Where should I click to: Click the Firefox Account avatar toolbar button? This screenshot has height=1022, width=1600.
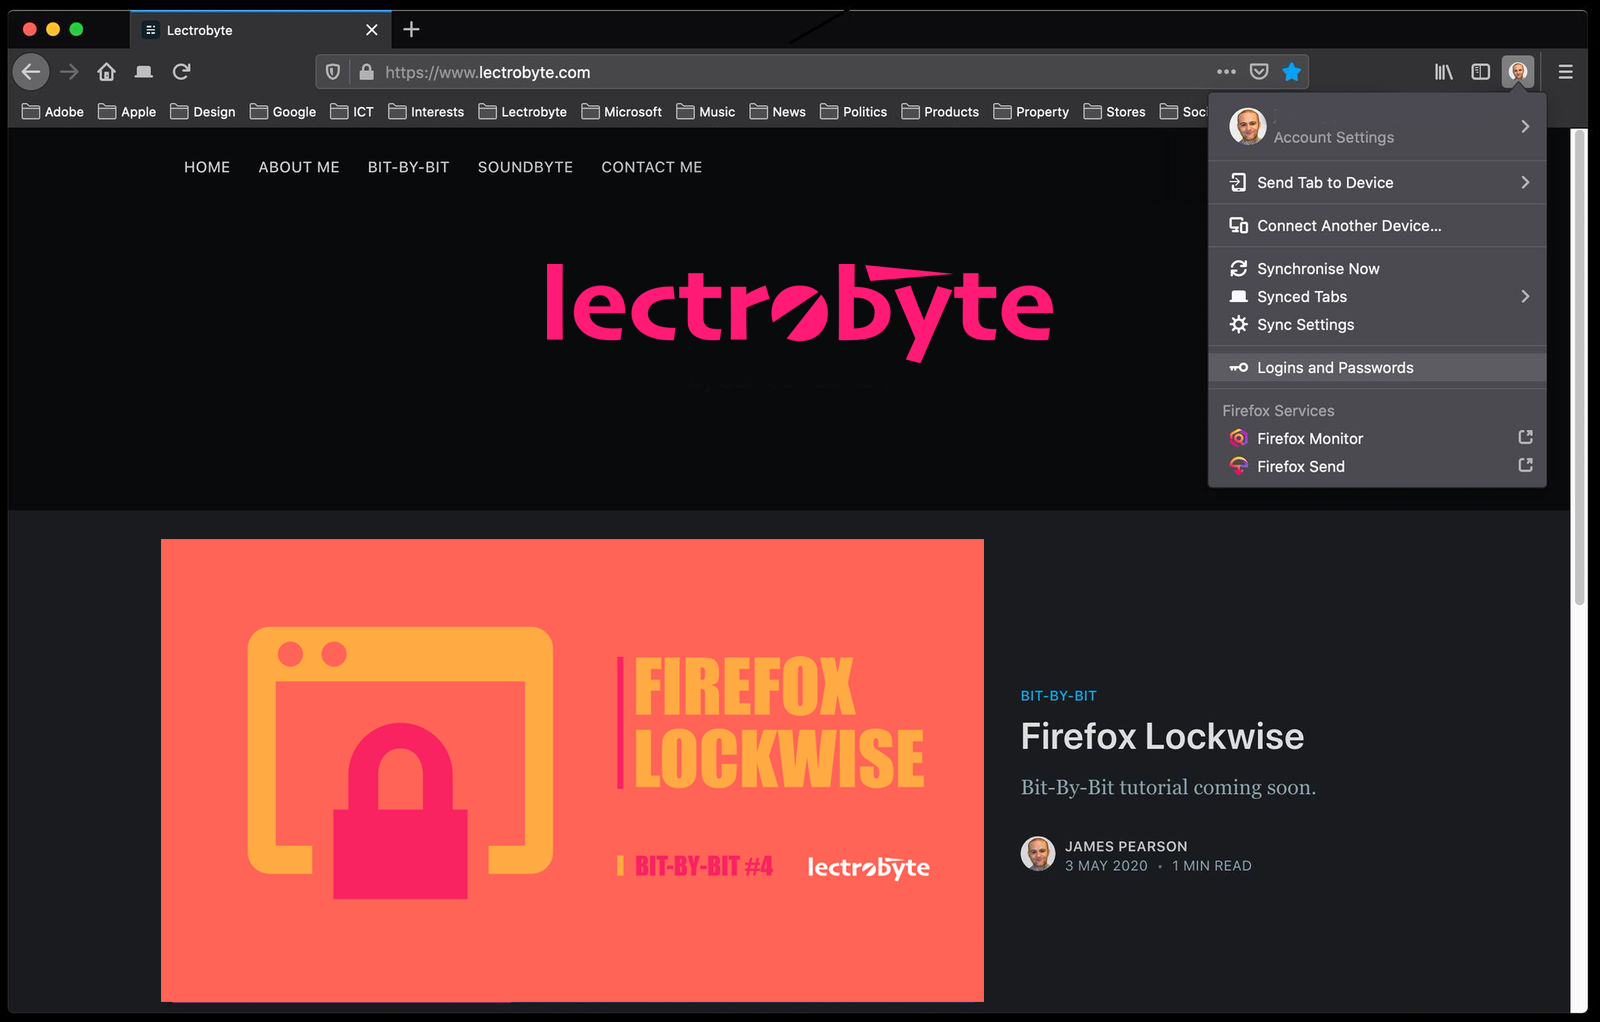click(1518, 72)
